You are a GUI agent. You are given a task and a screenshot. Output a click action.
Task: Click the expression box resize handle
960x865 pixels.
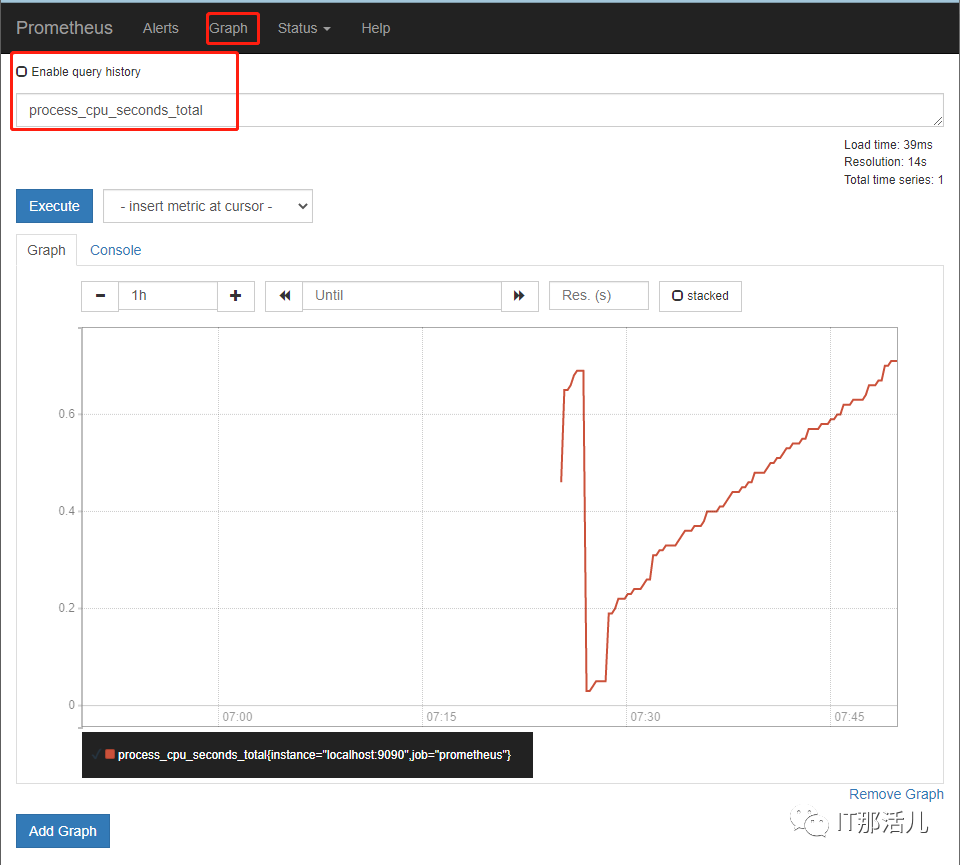pos(938,121)
